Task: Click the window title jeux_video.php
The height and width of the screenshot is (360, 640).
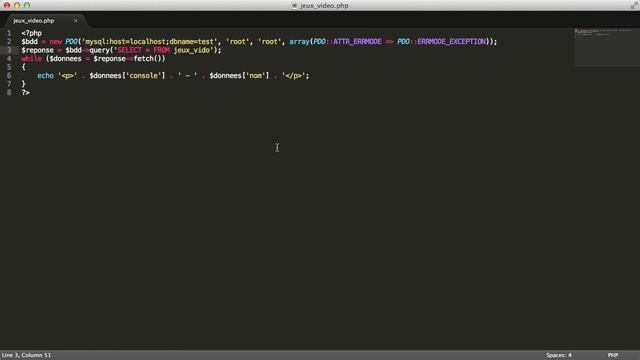Action: pyautogui.click(x=324, y=6)
